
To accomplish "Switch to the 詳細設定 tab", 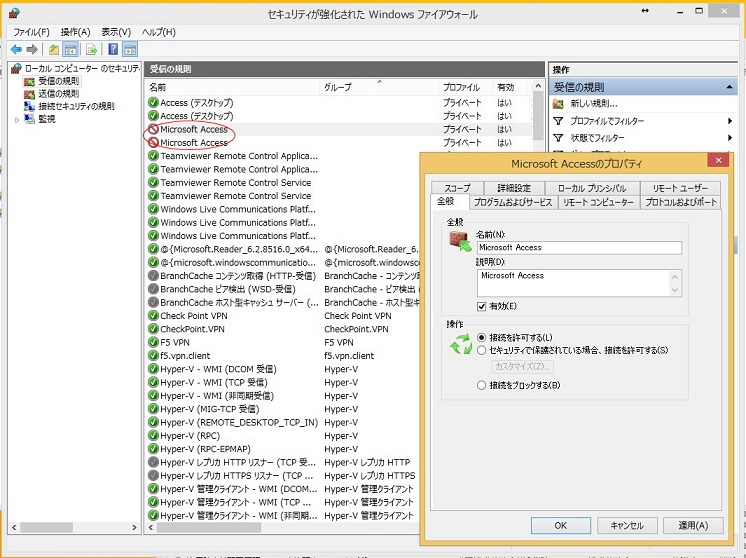I will pyautogui.click(x=514, y=188).
